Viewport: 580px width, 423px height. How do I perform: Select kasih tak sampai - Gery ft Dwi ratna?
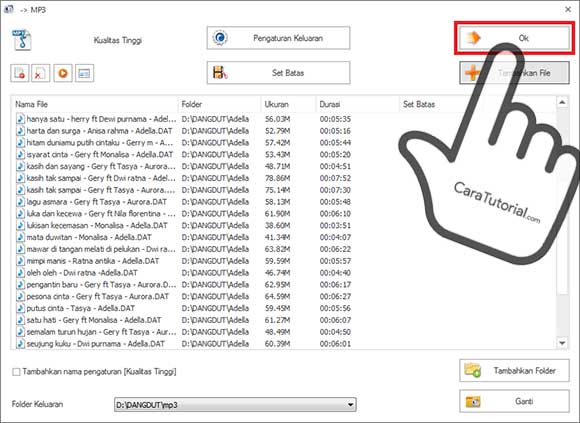101,178
